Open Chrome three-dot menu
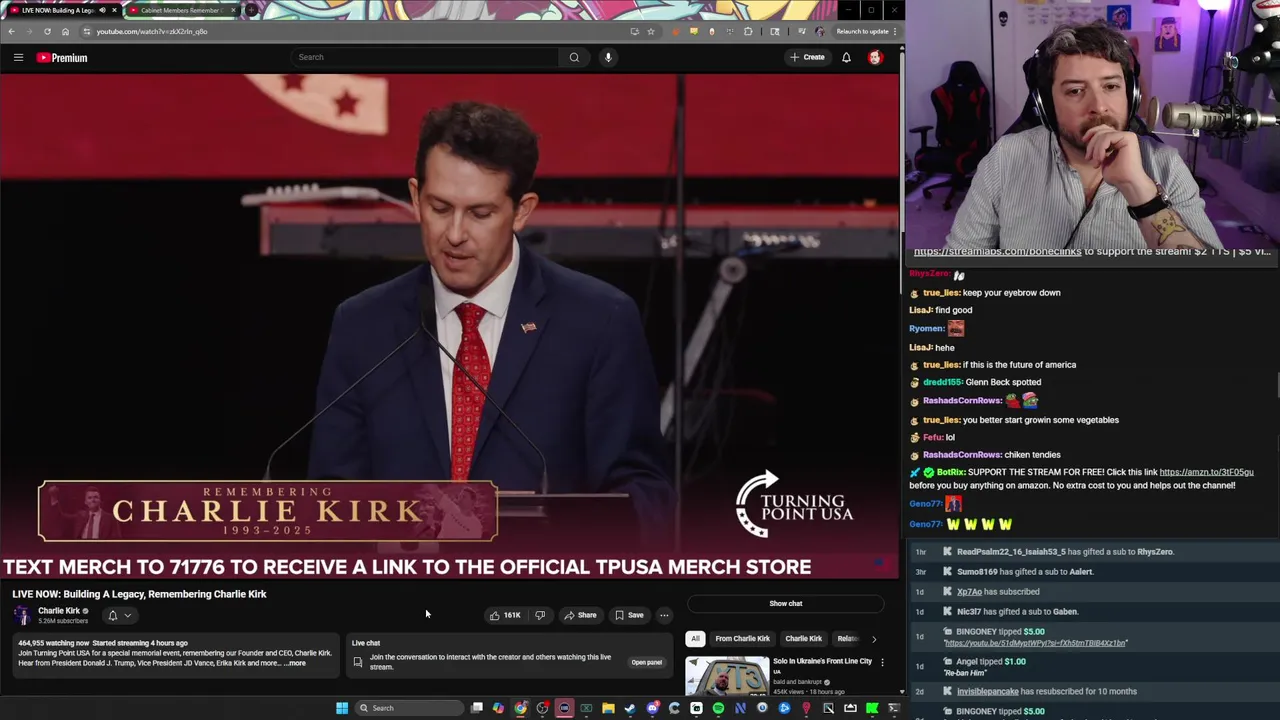The image size is (1280, 720). pos(895,31)
